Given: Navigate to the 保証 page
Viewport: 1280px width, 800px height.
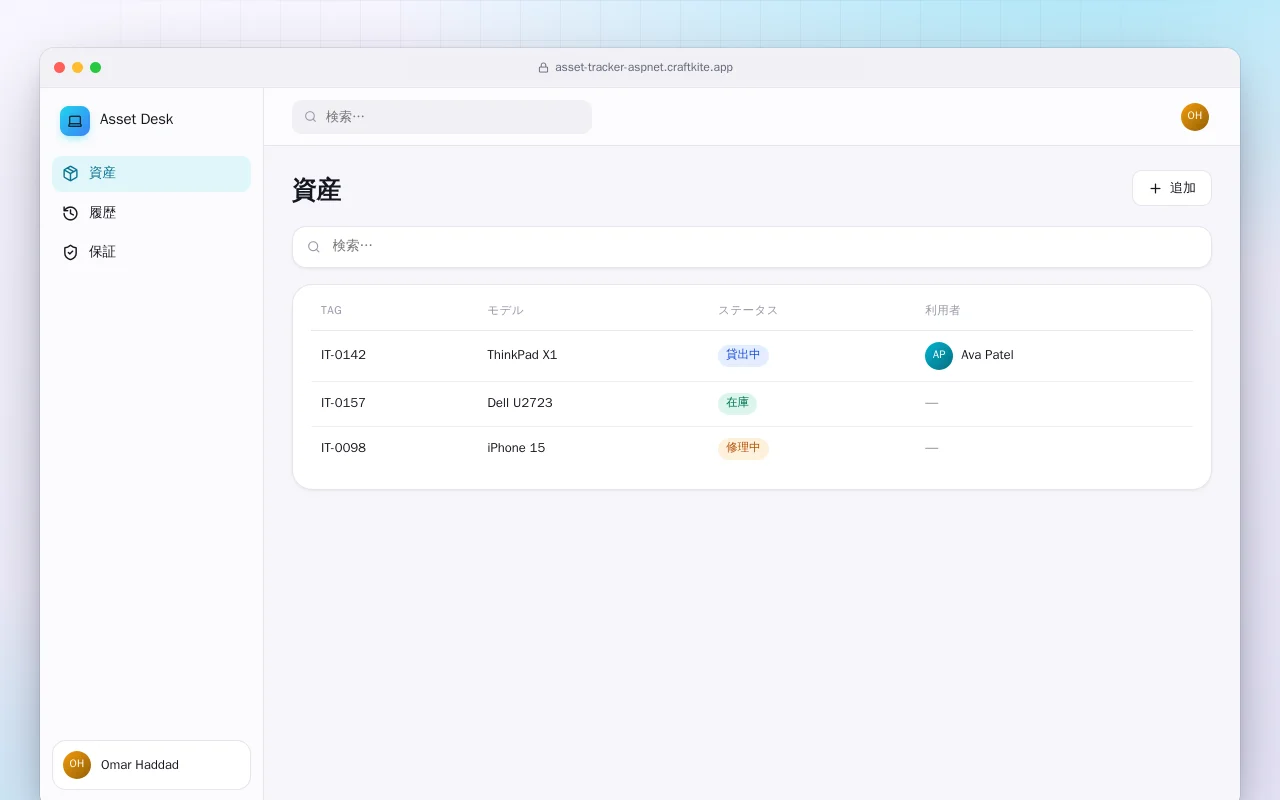Looking at the screenshot, I should click(152, 252).
